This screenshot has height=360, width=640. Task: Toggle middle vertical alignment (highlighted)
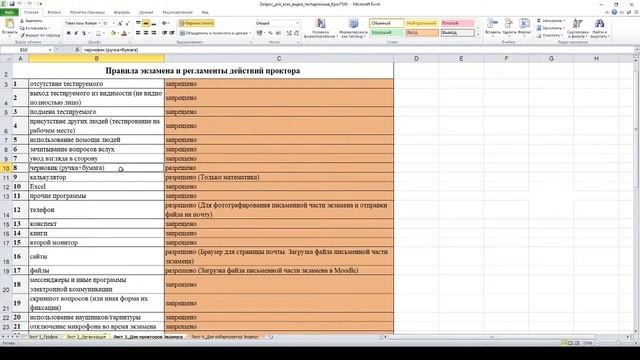(x=146, y=23)
